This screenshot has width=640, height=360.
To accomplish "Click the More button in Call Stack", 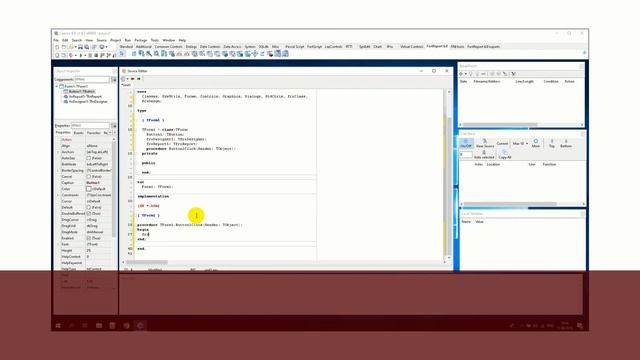I will pyautogui.click(x=536, y=143).
